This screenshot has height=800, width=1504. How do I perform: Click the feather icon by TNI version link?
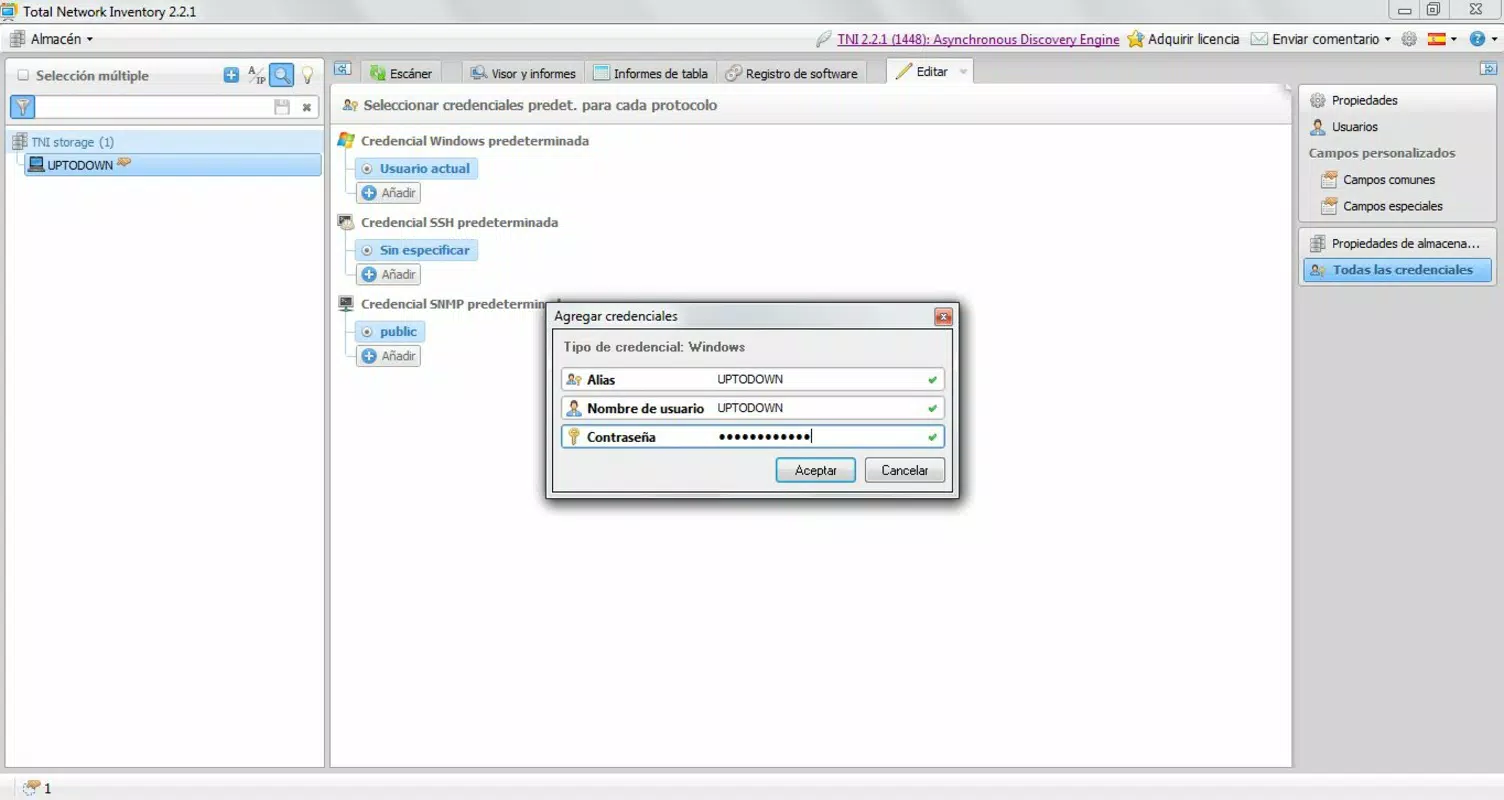pos(824,39)
